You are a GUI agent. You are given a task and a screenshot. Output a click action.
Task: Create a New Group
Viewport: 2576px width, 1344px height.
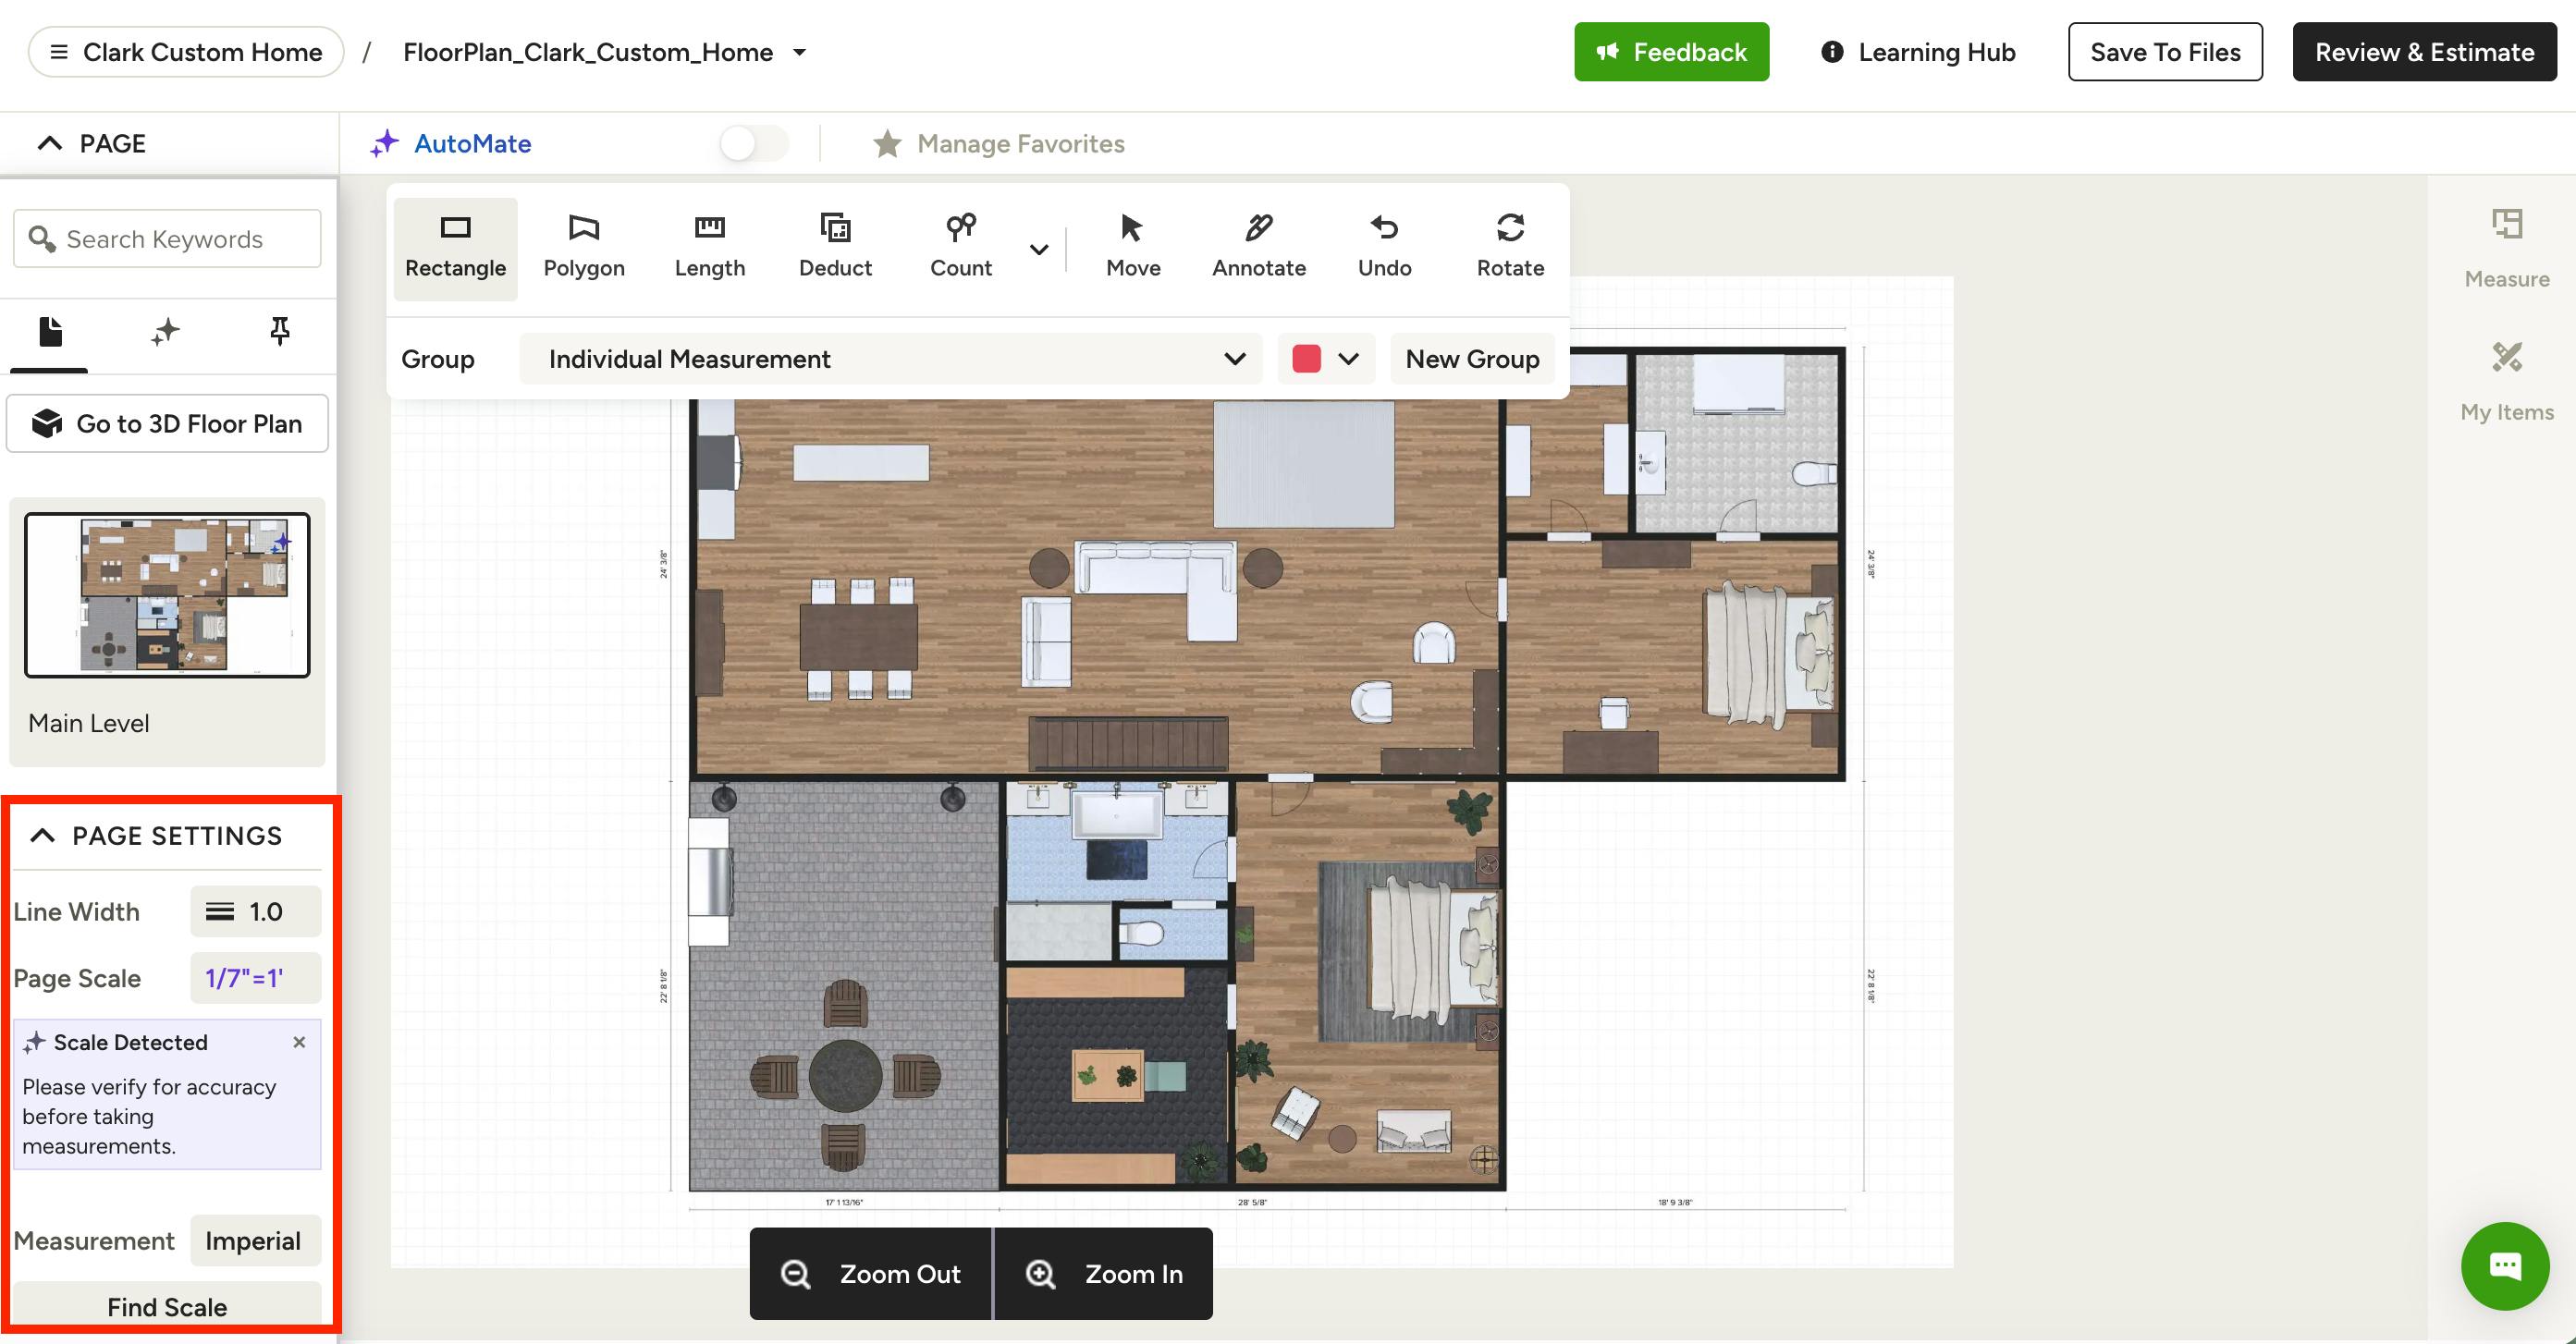pyautogui.click(x=1472, y=359)
